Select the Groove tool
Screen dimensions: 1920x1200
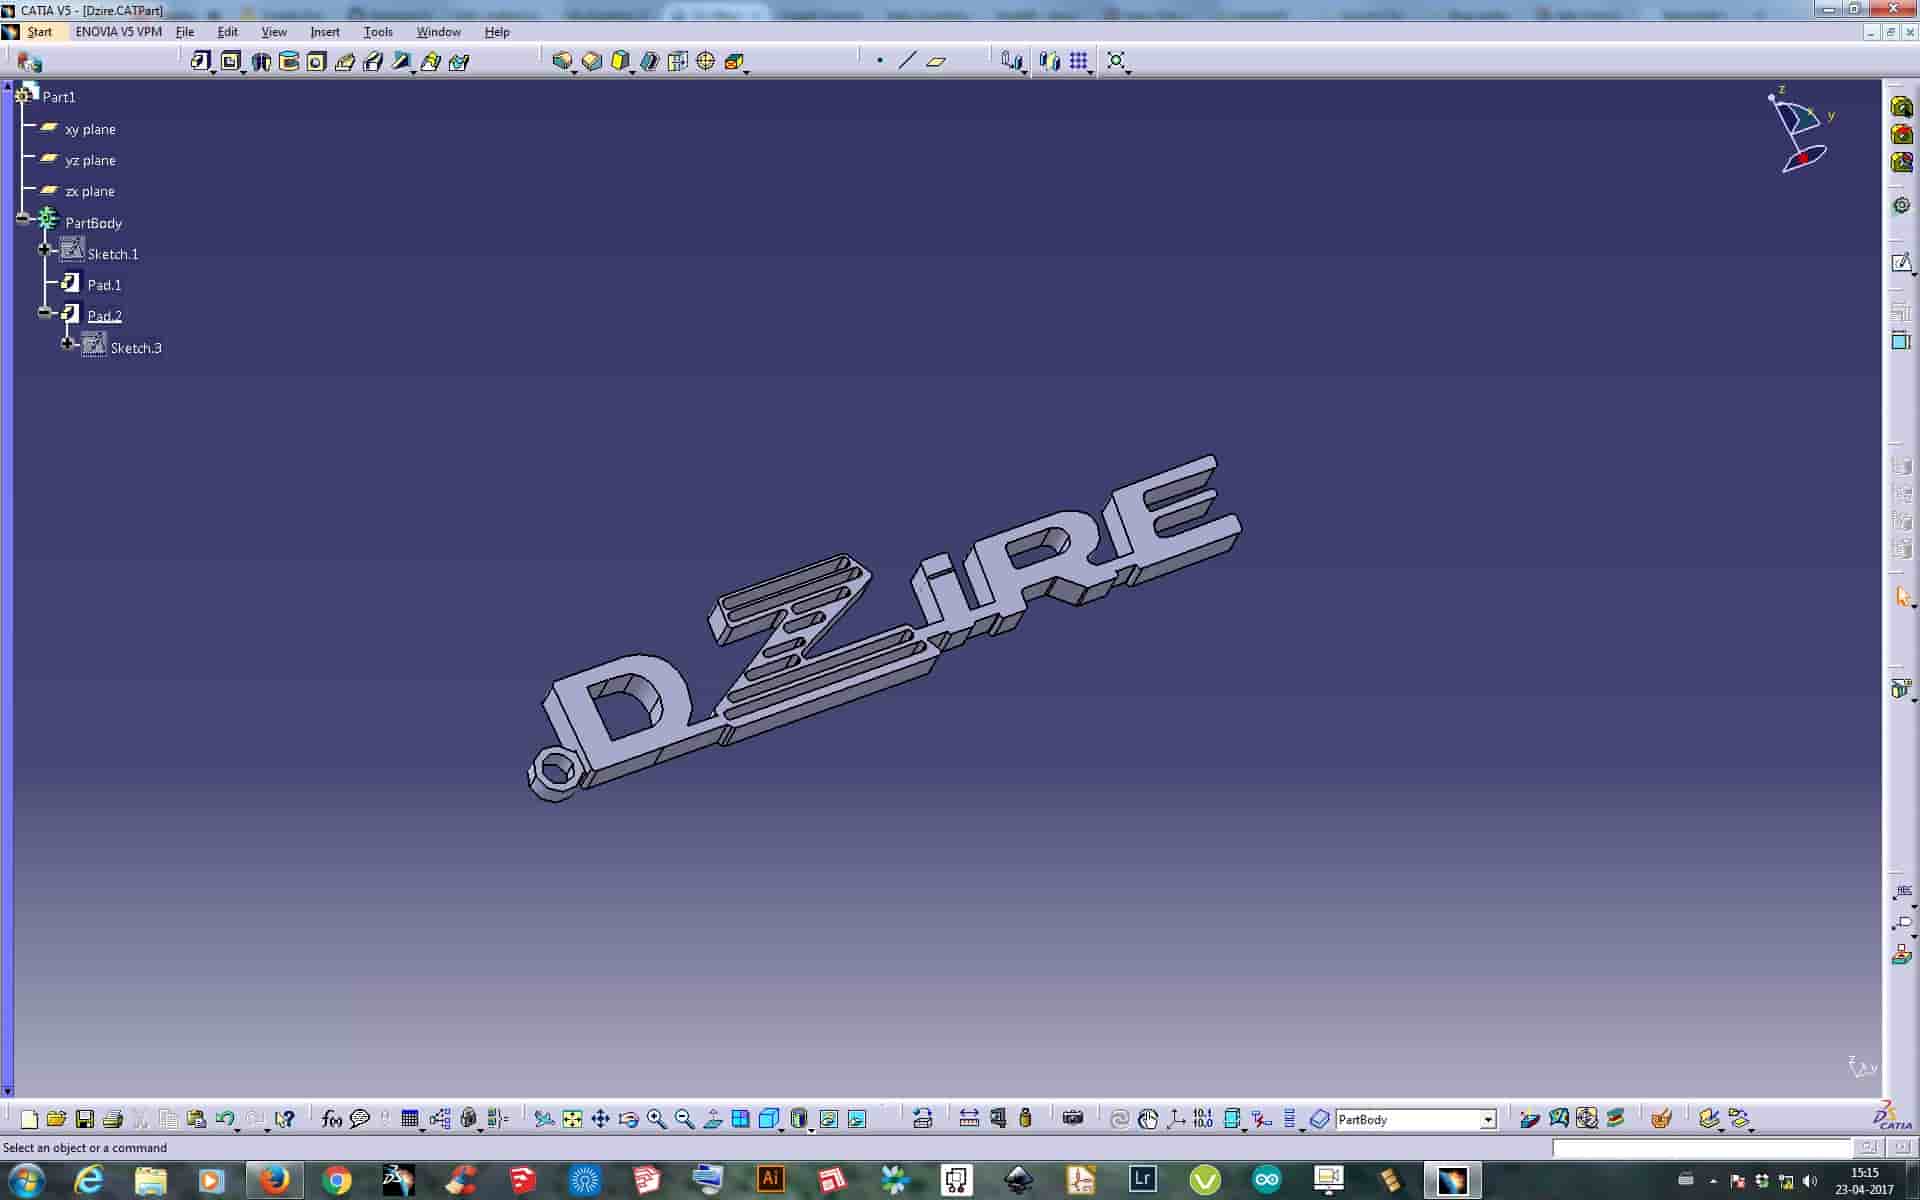(289, 61)
